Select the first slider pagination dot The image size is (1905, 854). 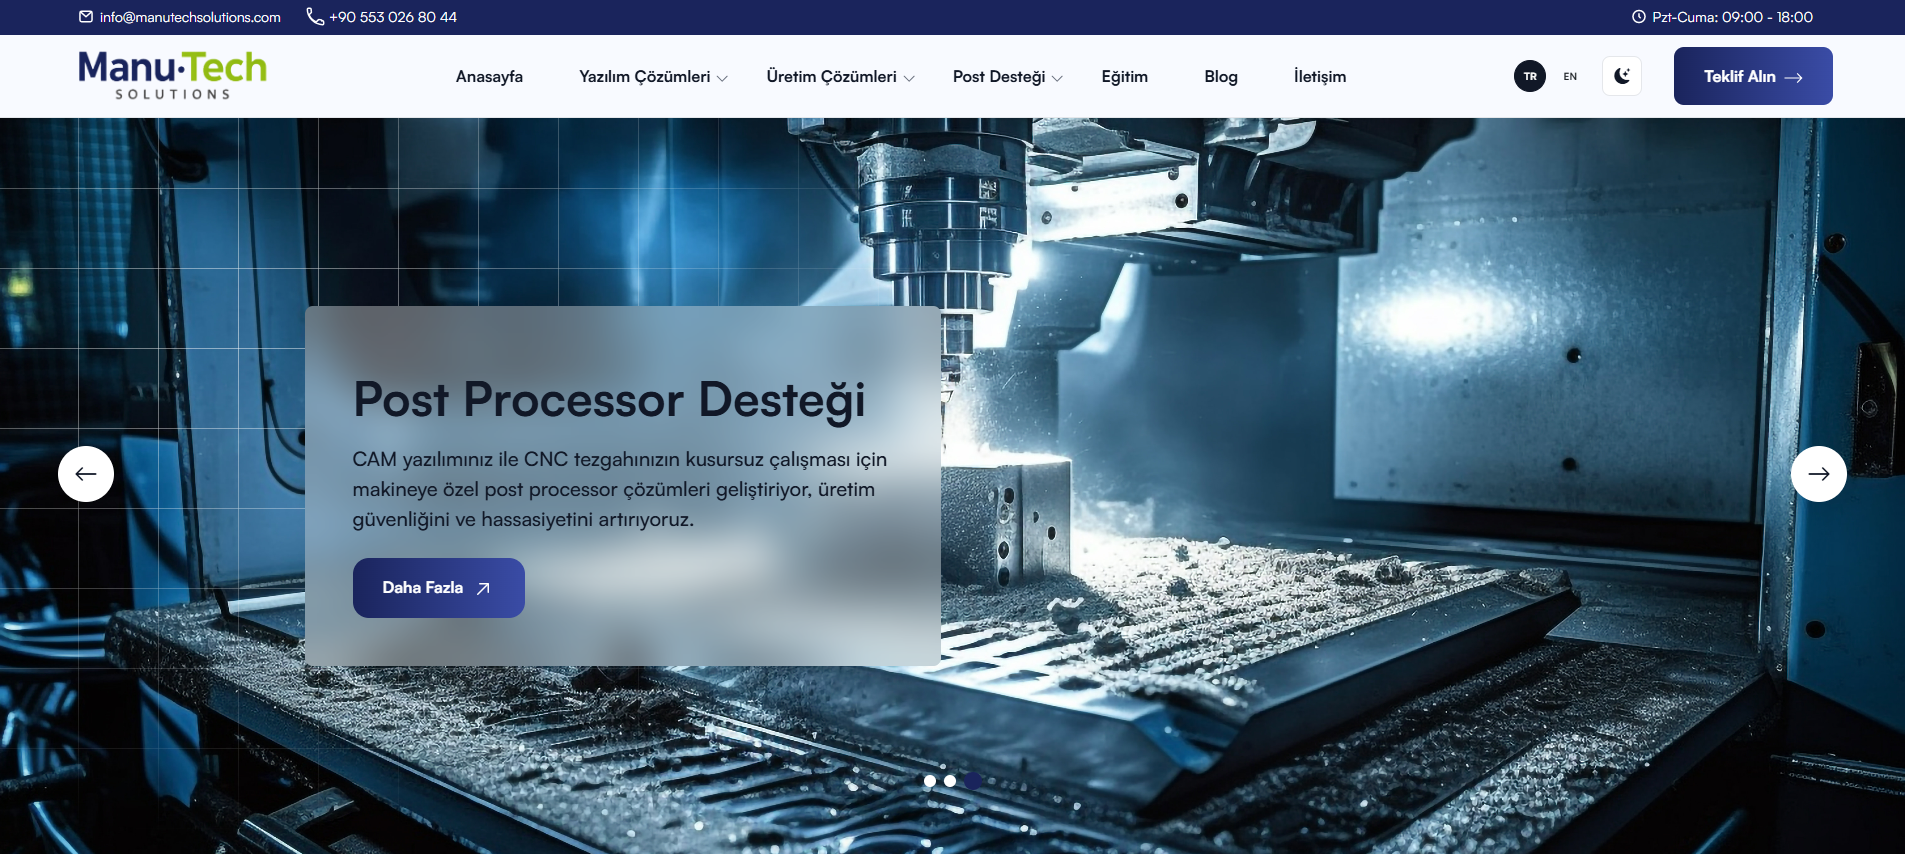point(930,781)
